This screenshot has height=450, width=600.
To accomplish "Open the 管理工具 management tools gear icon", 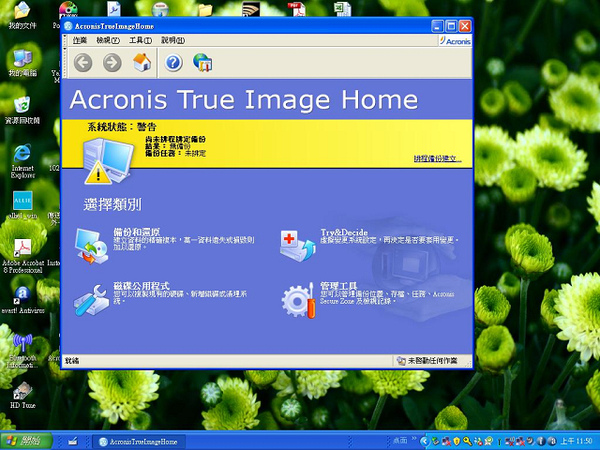I will [298, 300].
